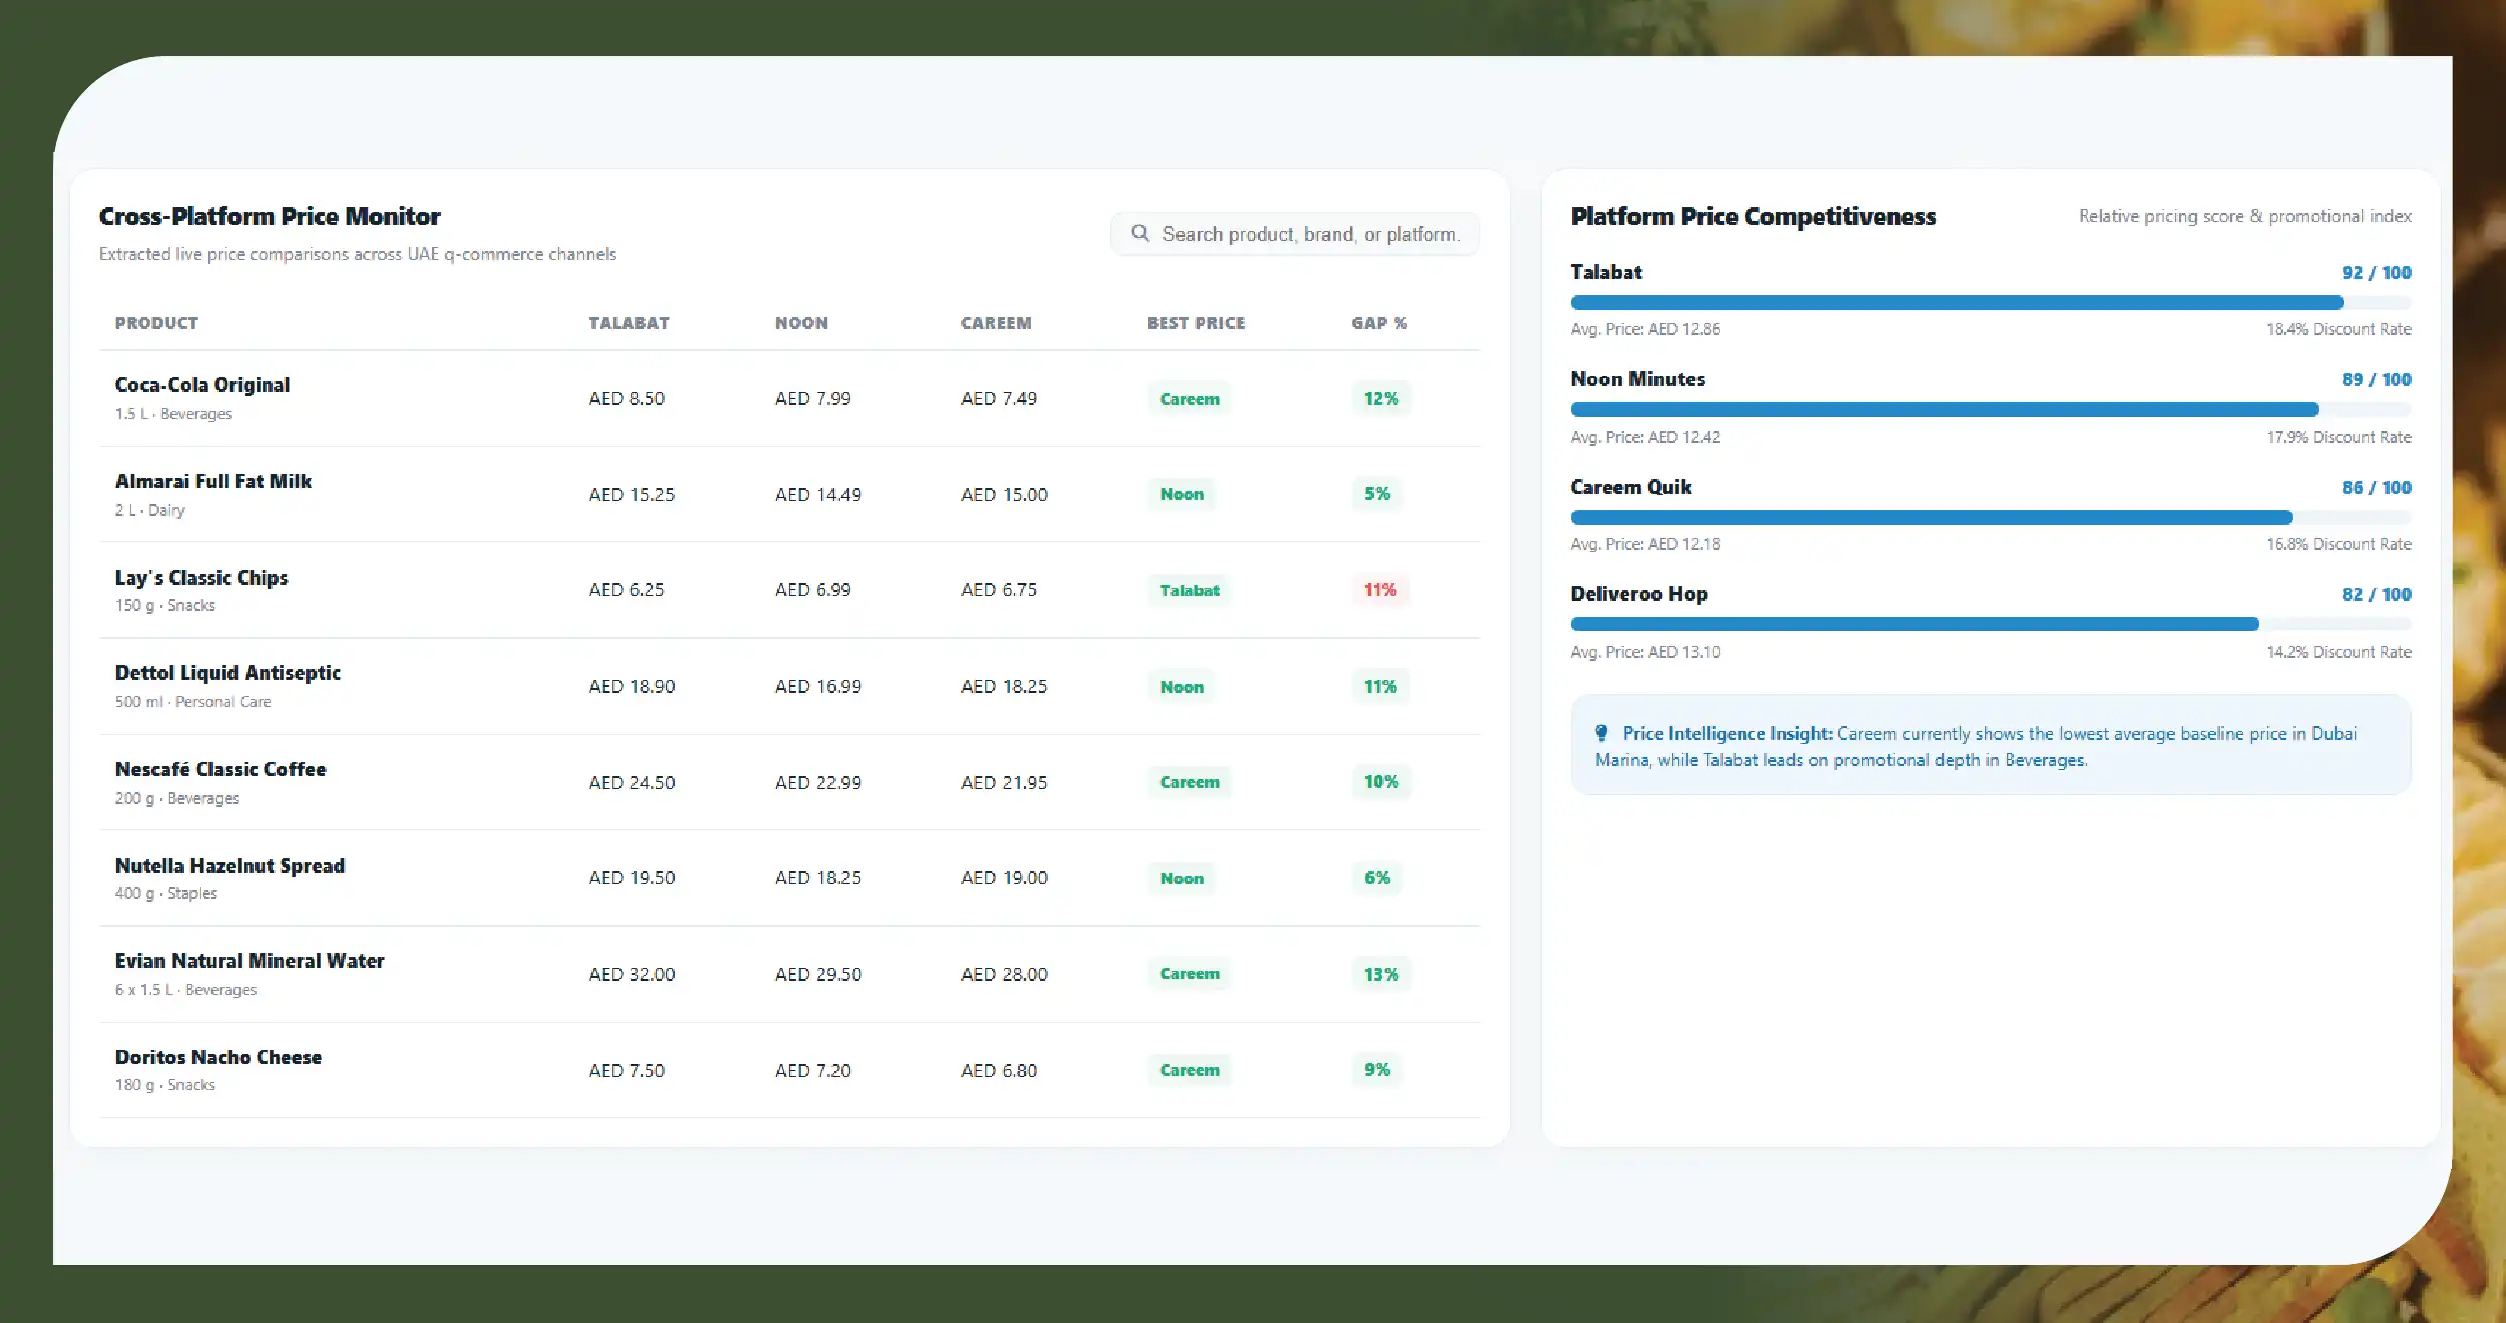Click Deliveroo's 14.2% Discount Rate text
This screenshot has height=1323, width=2506.
coord(2338,652)
